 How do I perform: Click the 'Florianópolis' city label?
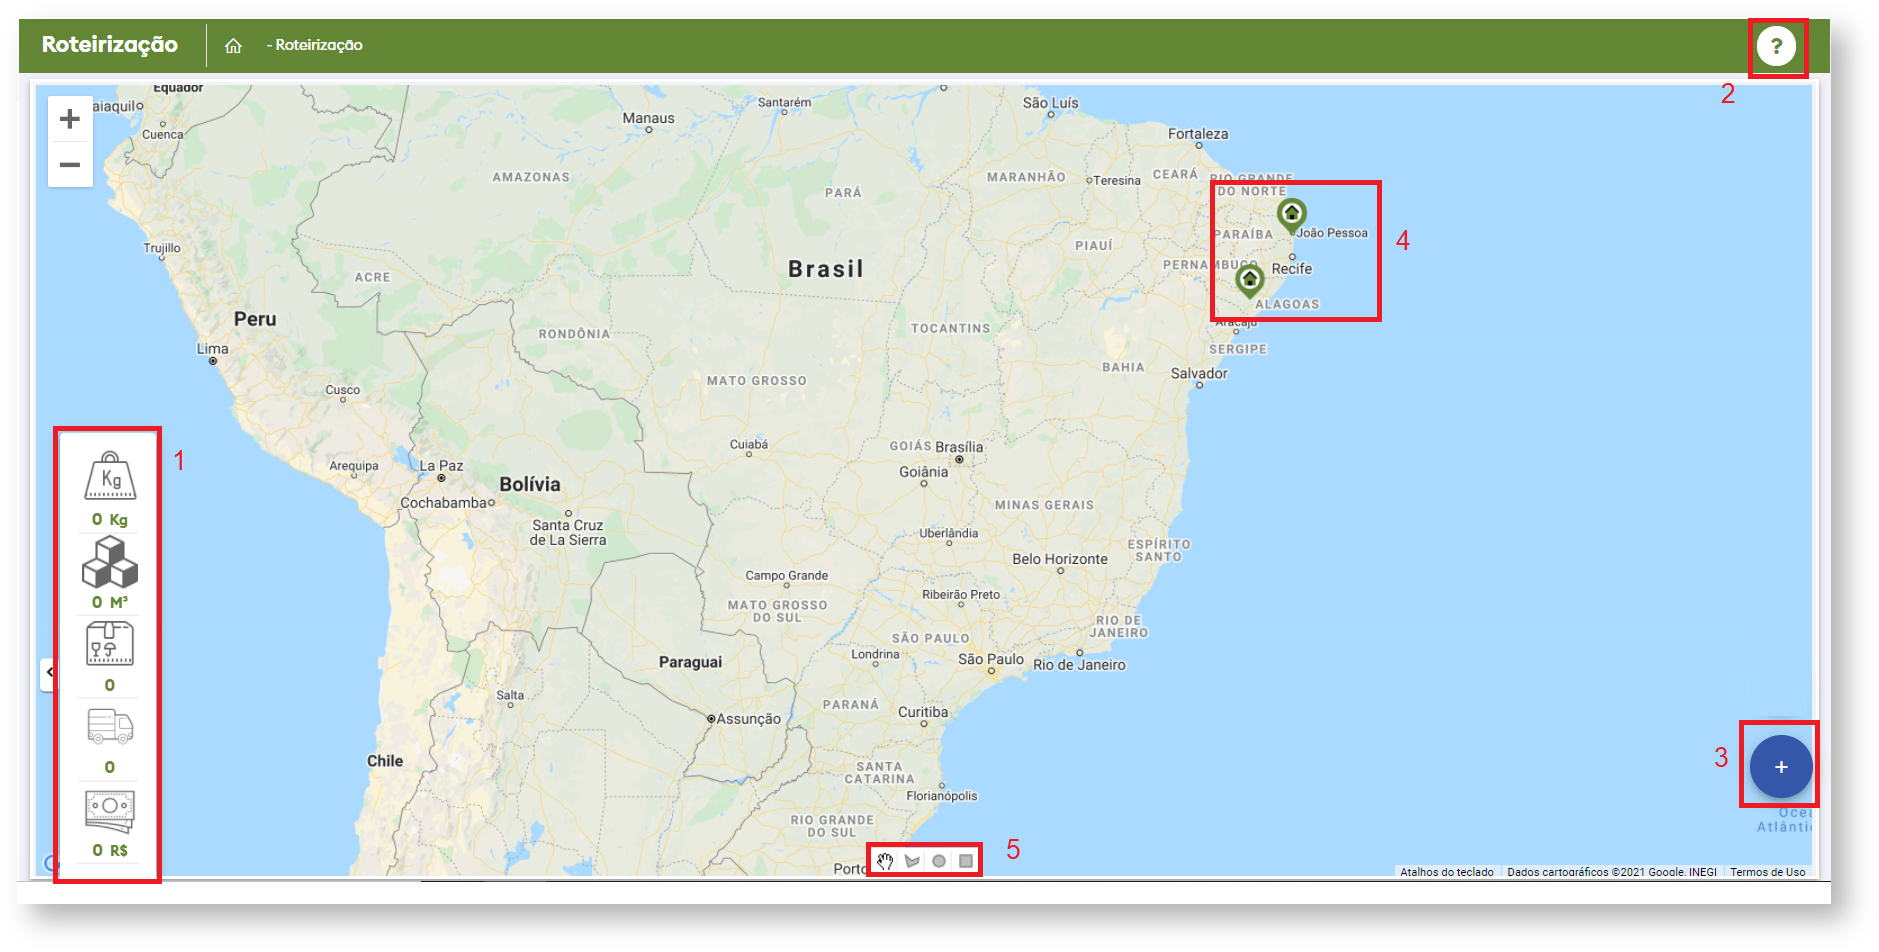coord(942,796)
